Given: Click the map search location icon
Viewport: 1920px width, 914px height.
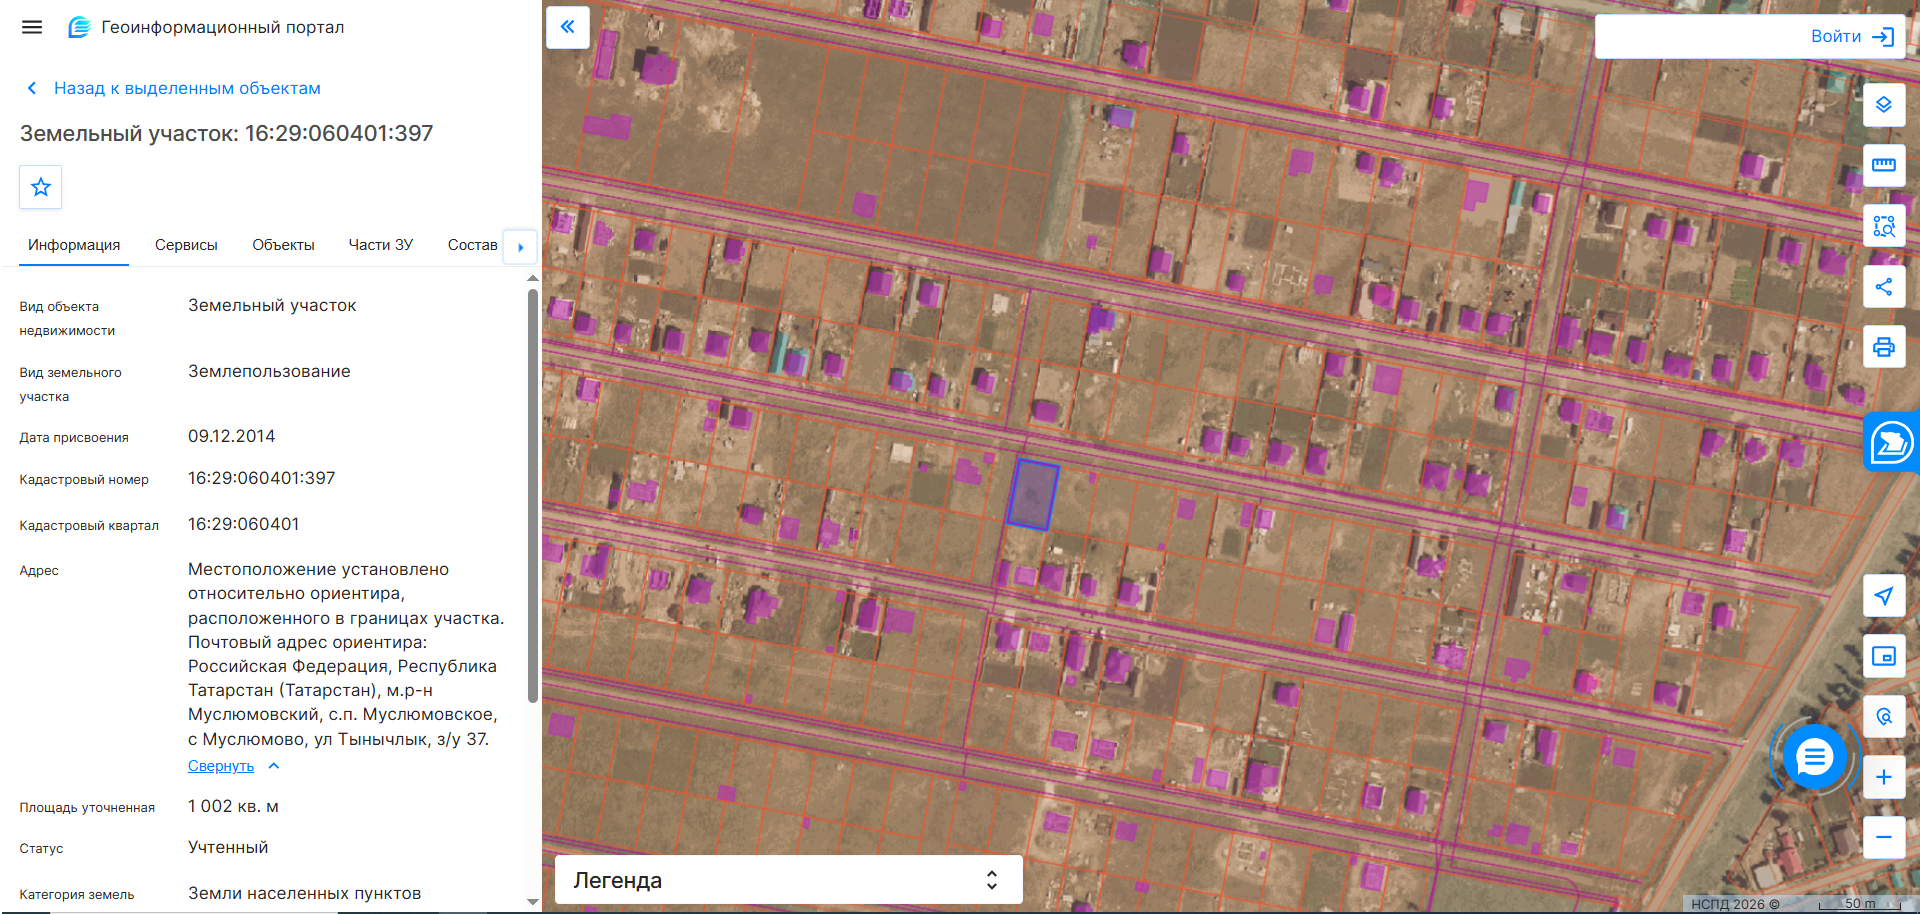Looking at the screenshot, I should [1884, 717].
